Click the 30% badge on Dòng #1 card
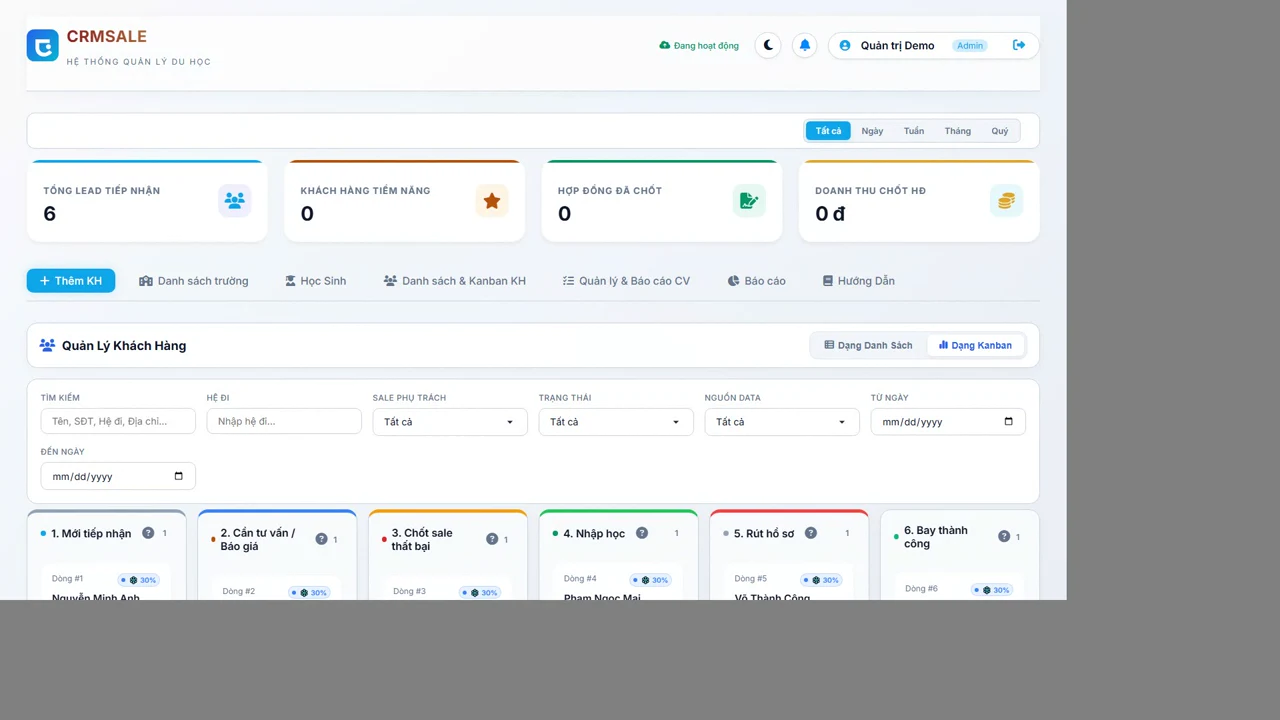1280x720 pixels. [139, 580]
